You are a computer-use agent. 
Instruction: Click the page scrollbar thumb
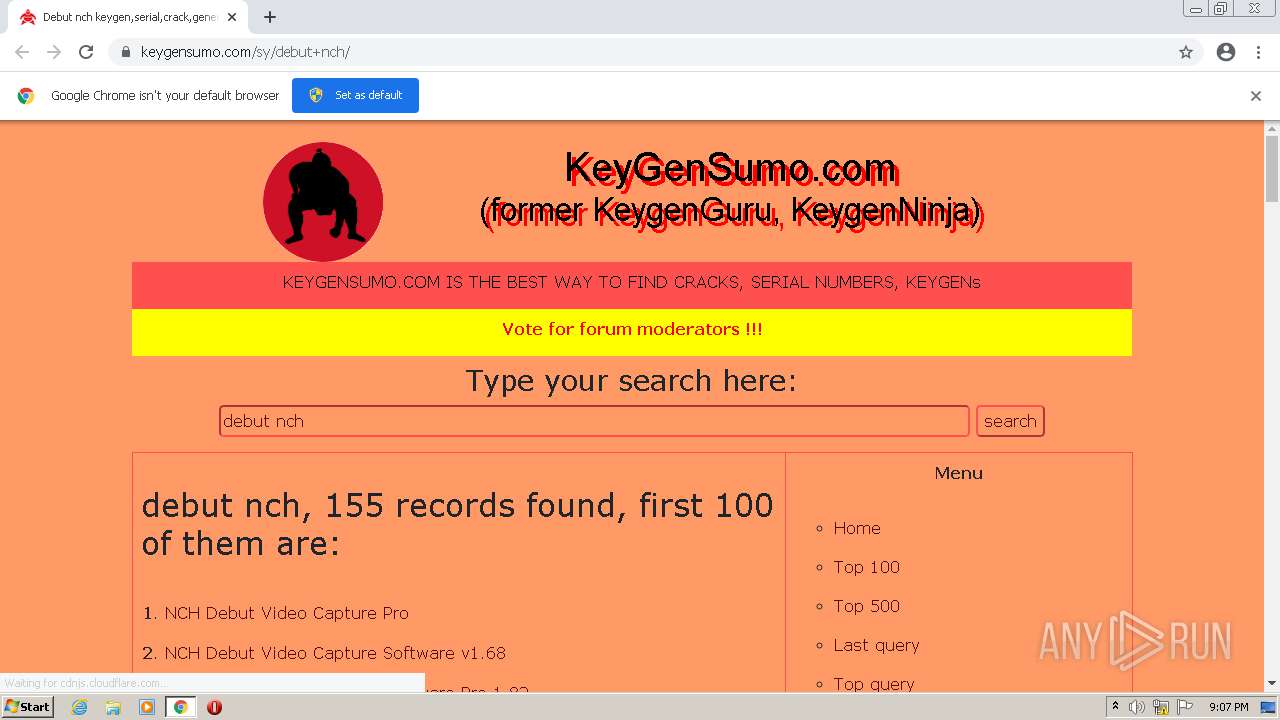coord(1272,168)
